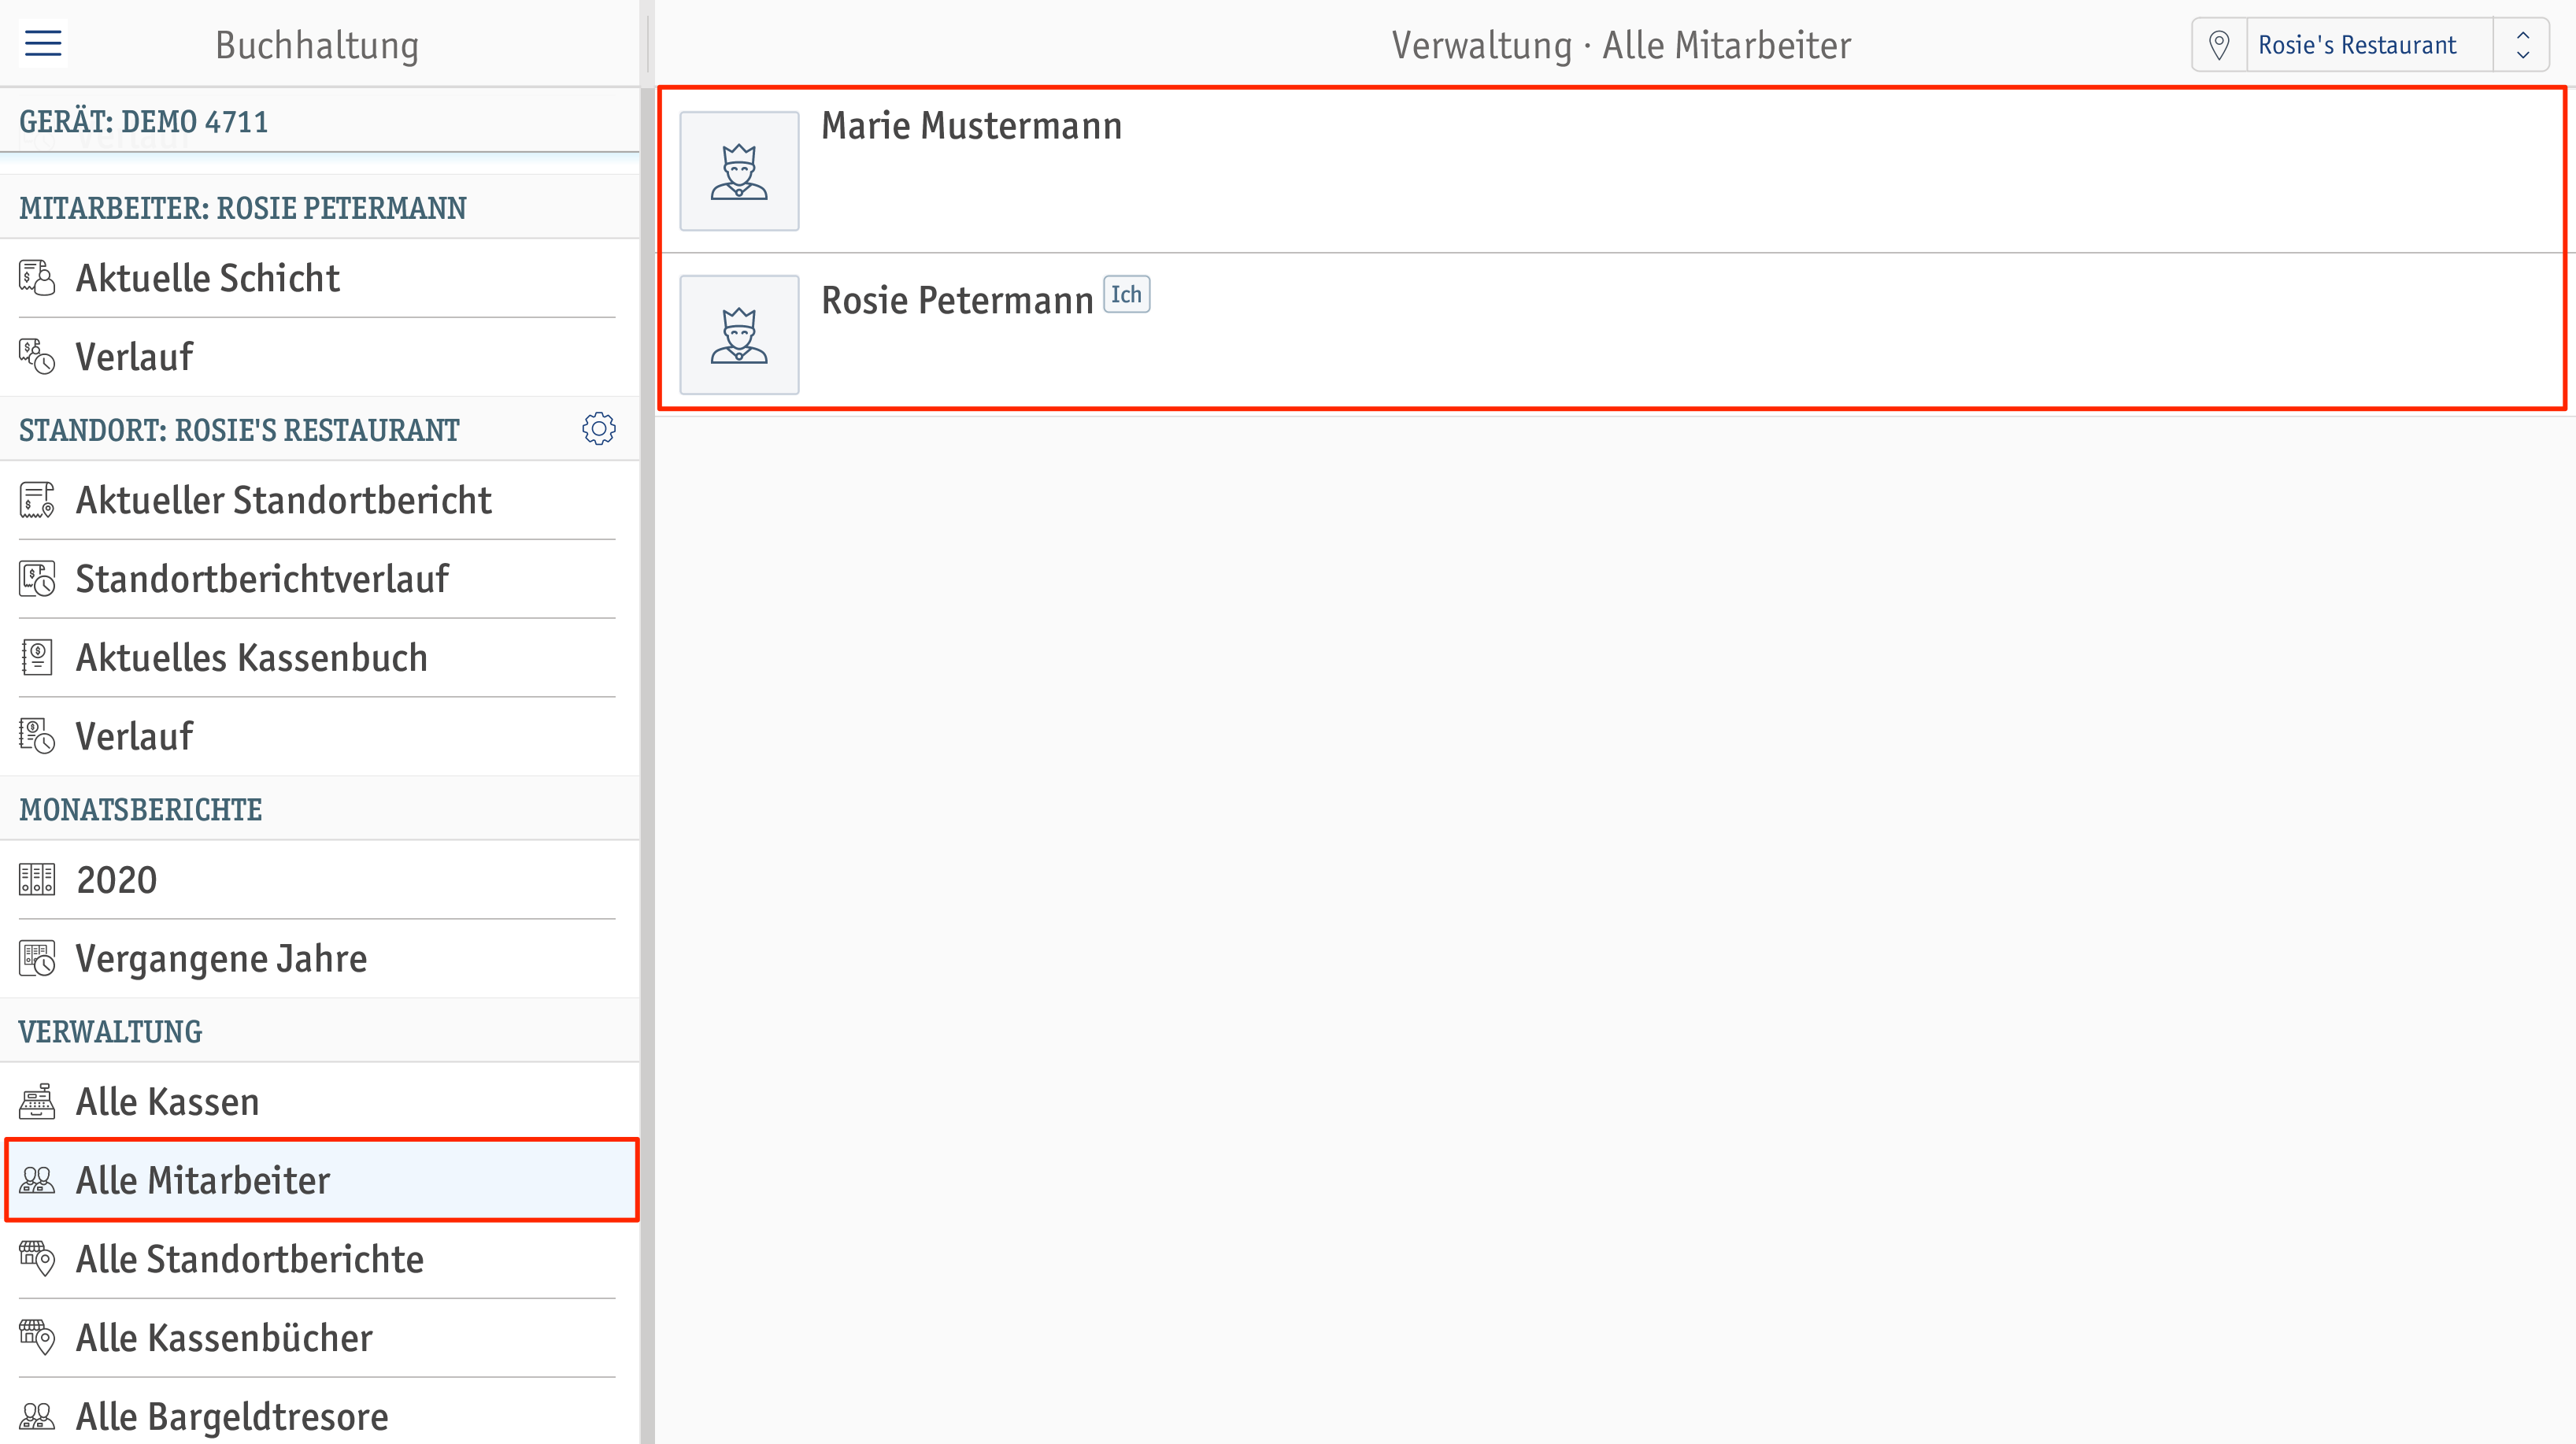Viewport: 2576px width, 1444px height.
Task: Click Rosie Petermann's avatar icon
Action: click(739, 335)
